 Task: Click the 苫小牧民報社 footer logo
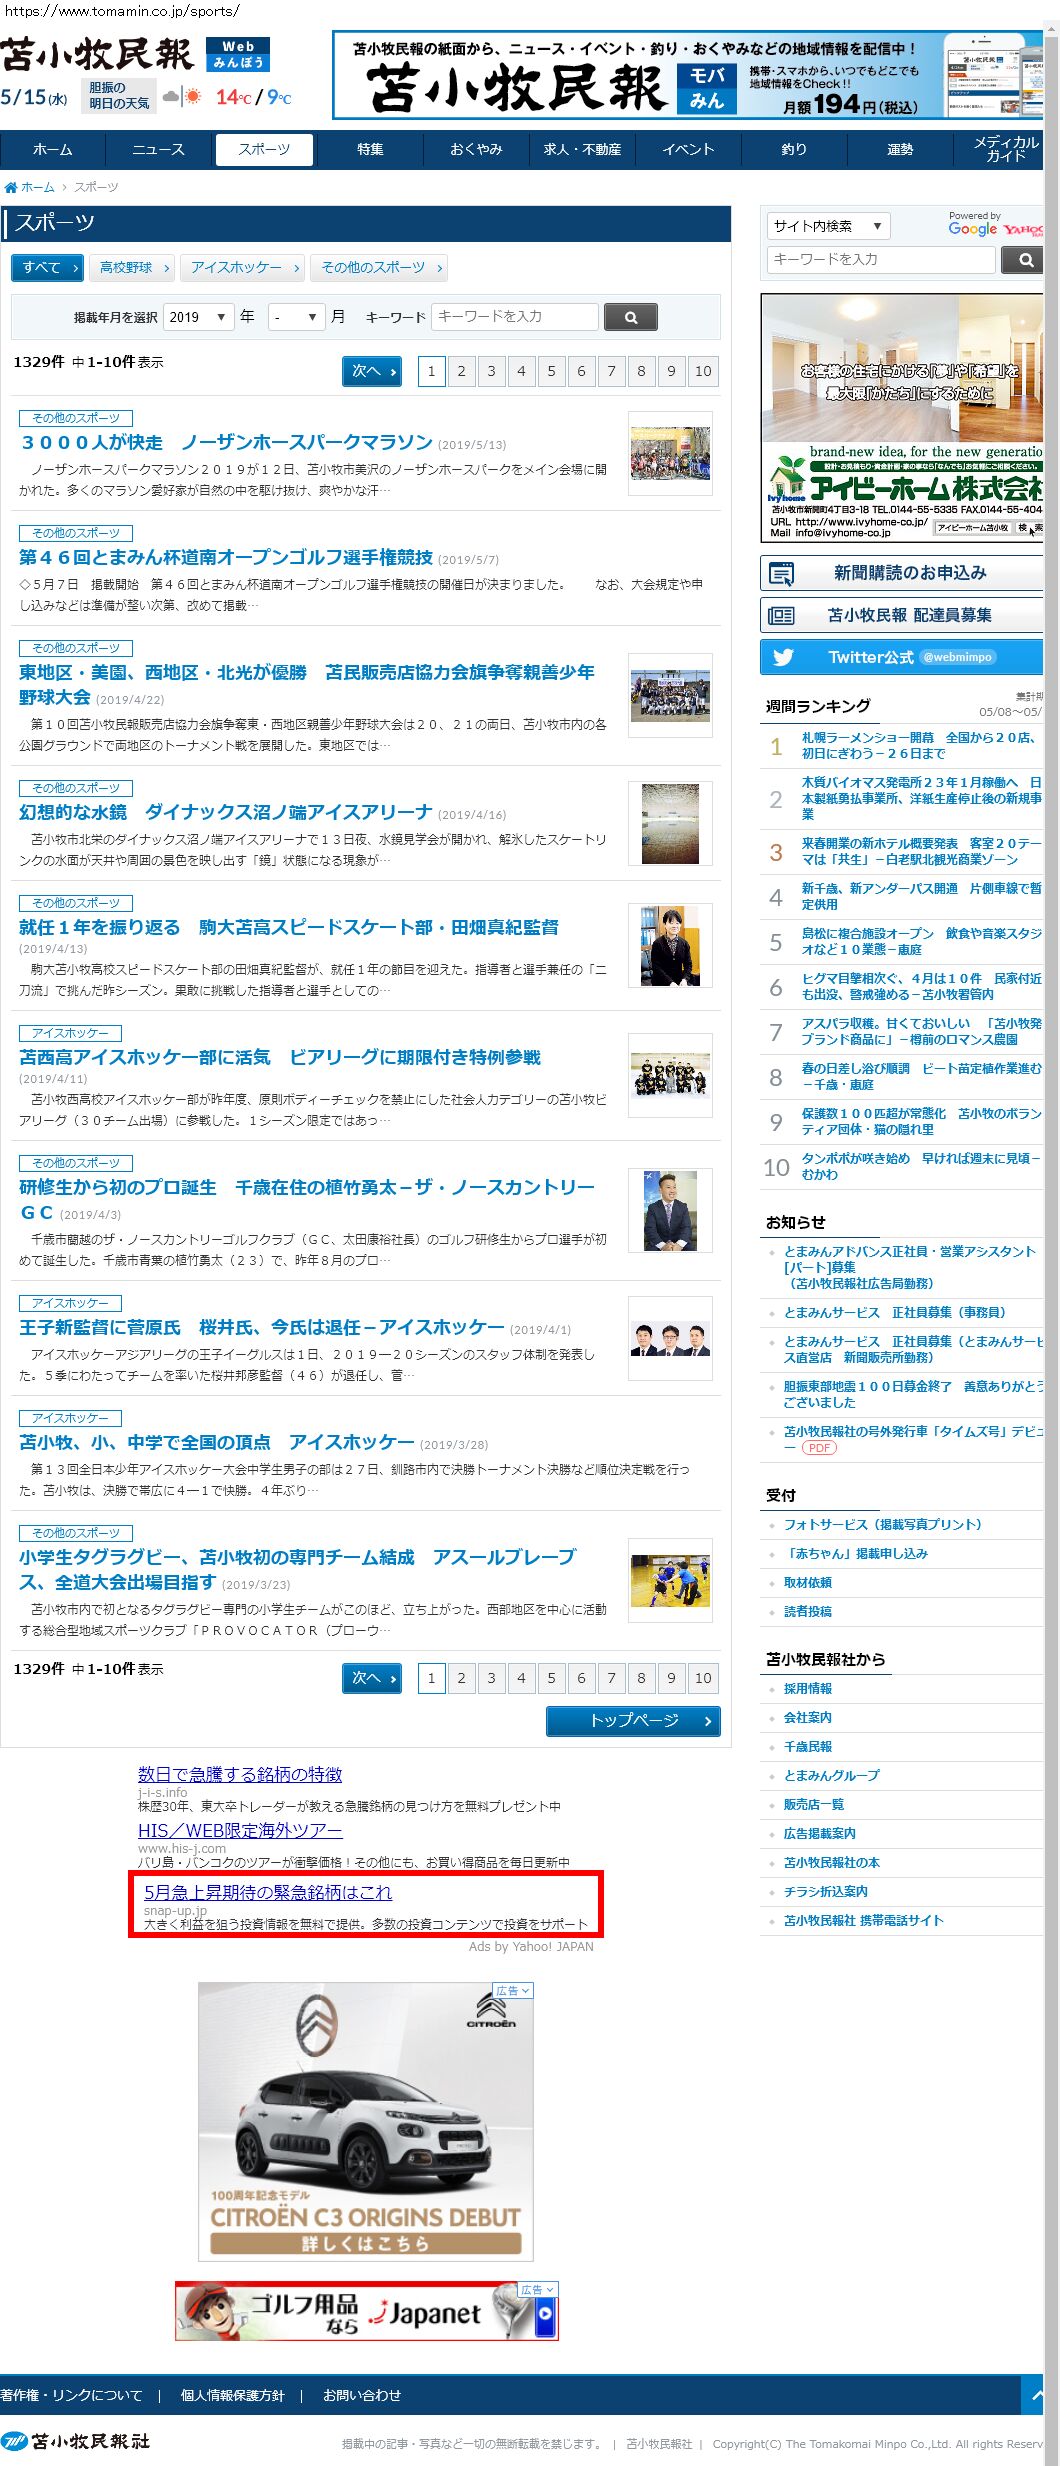point(76,2441)
